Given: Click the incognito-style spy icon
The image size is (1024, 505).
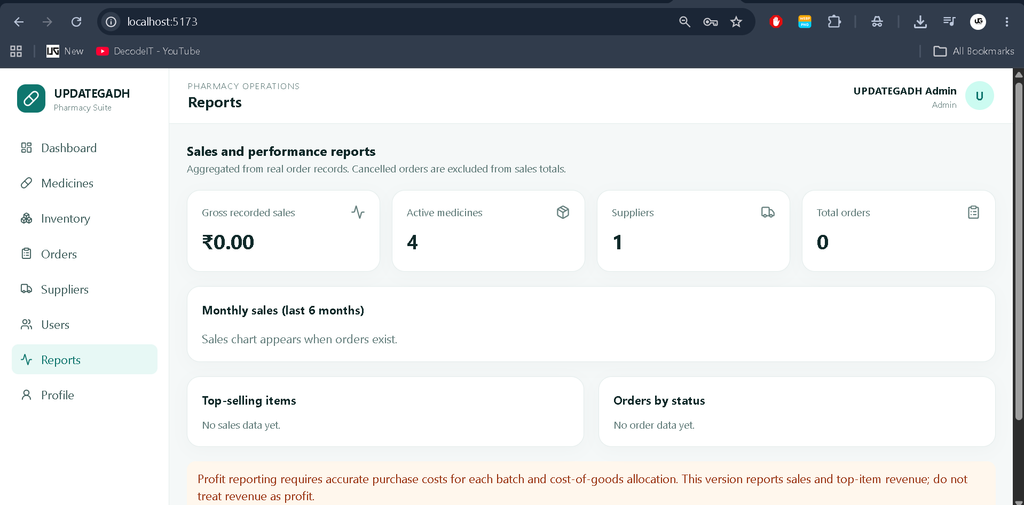Looking at the screenshot, I should tap(877, 22).
